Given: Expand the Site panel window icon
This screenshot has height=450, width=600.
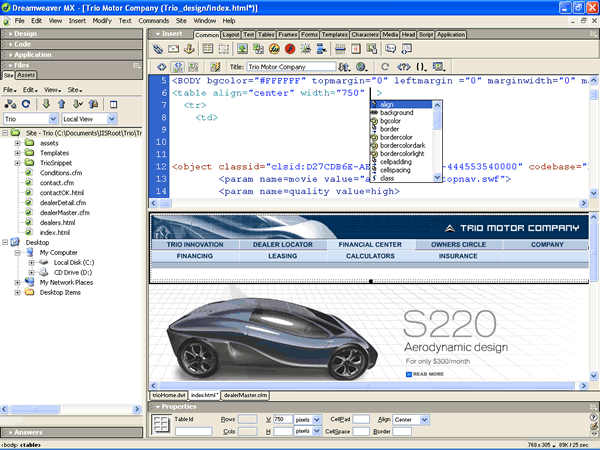Looking at the screenshot, I should tap(113, 104).
